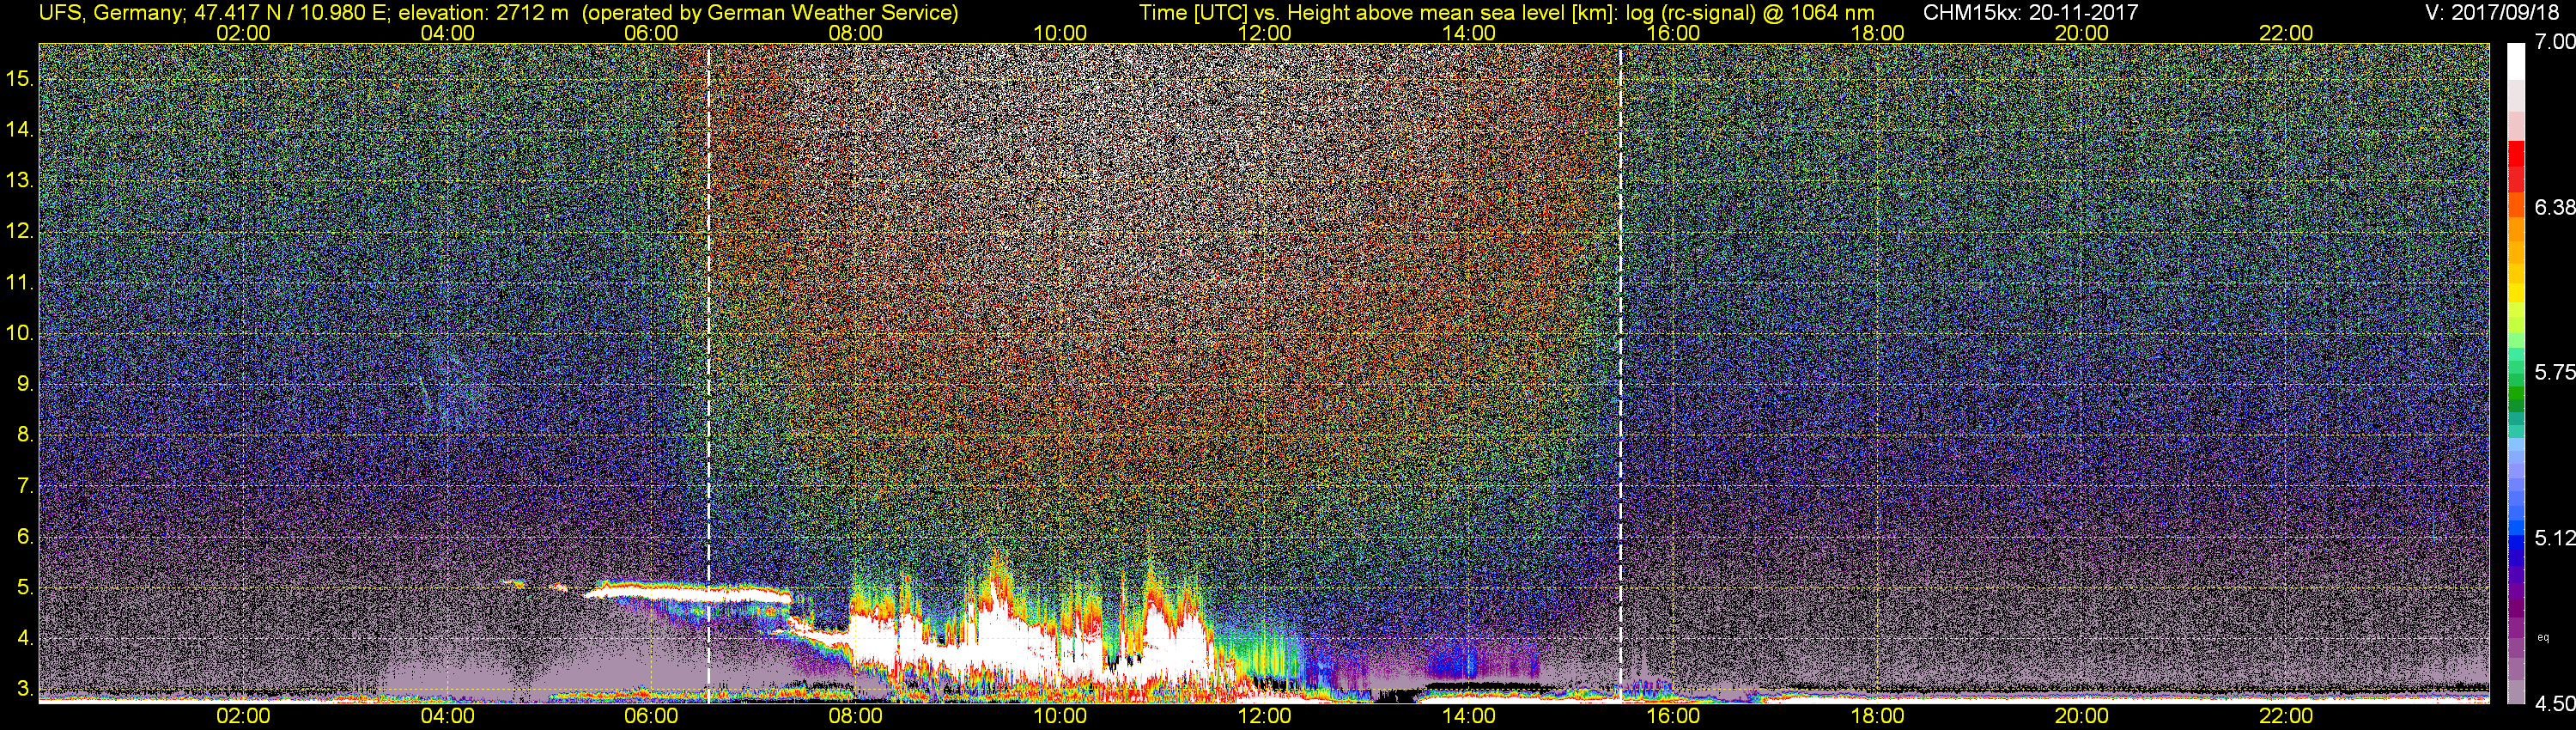Click the '14:00' label on the top time axis

tap(1469, 33)
